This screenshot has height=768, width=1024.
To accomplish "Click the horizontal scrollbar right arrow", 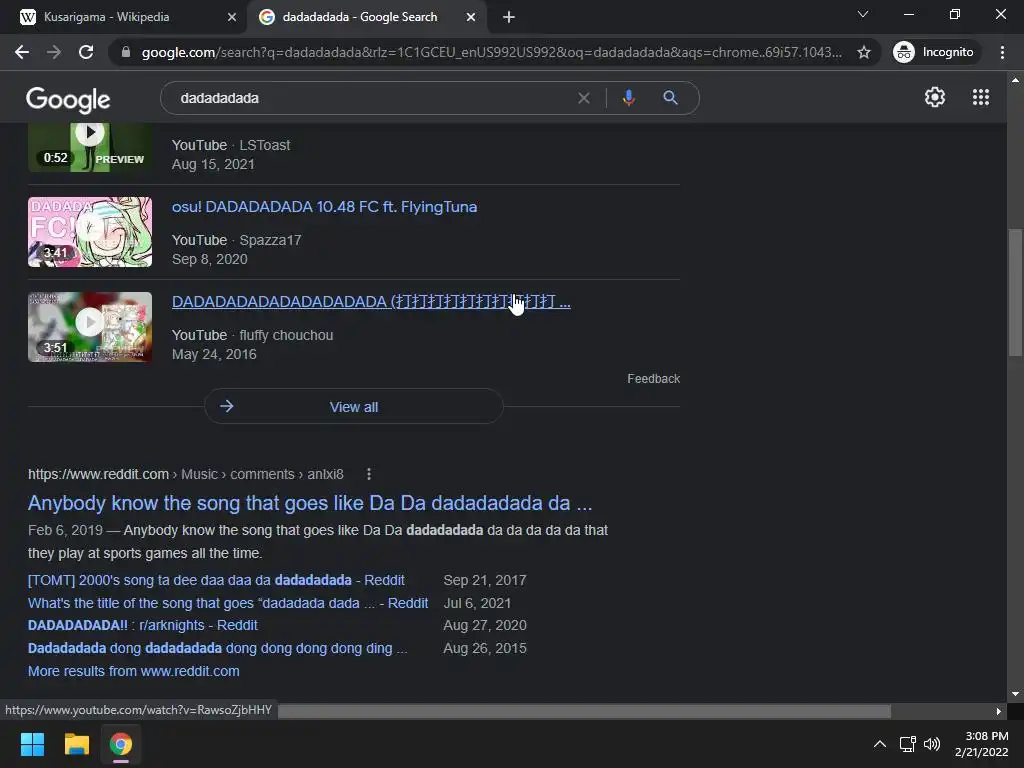I will (x=999, y=711).
